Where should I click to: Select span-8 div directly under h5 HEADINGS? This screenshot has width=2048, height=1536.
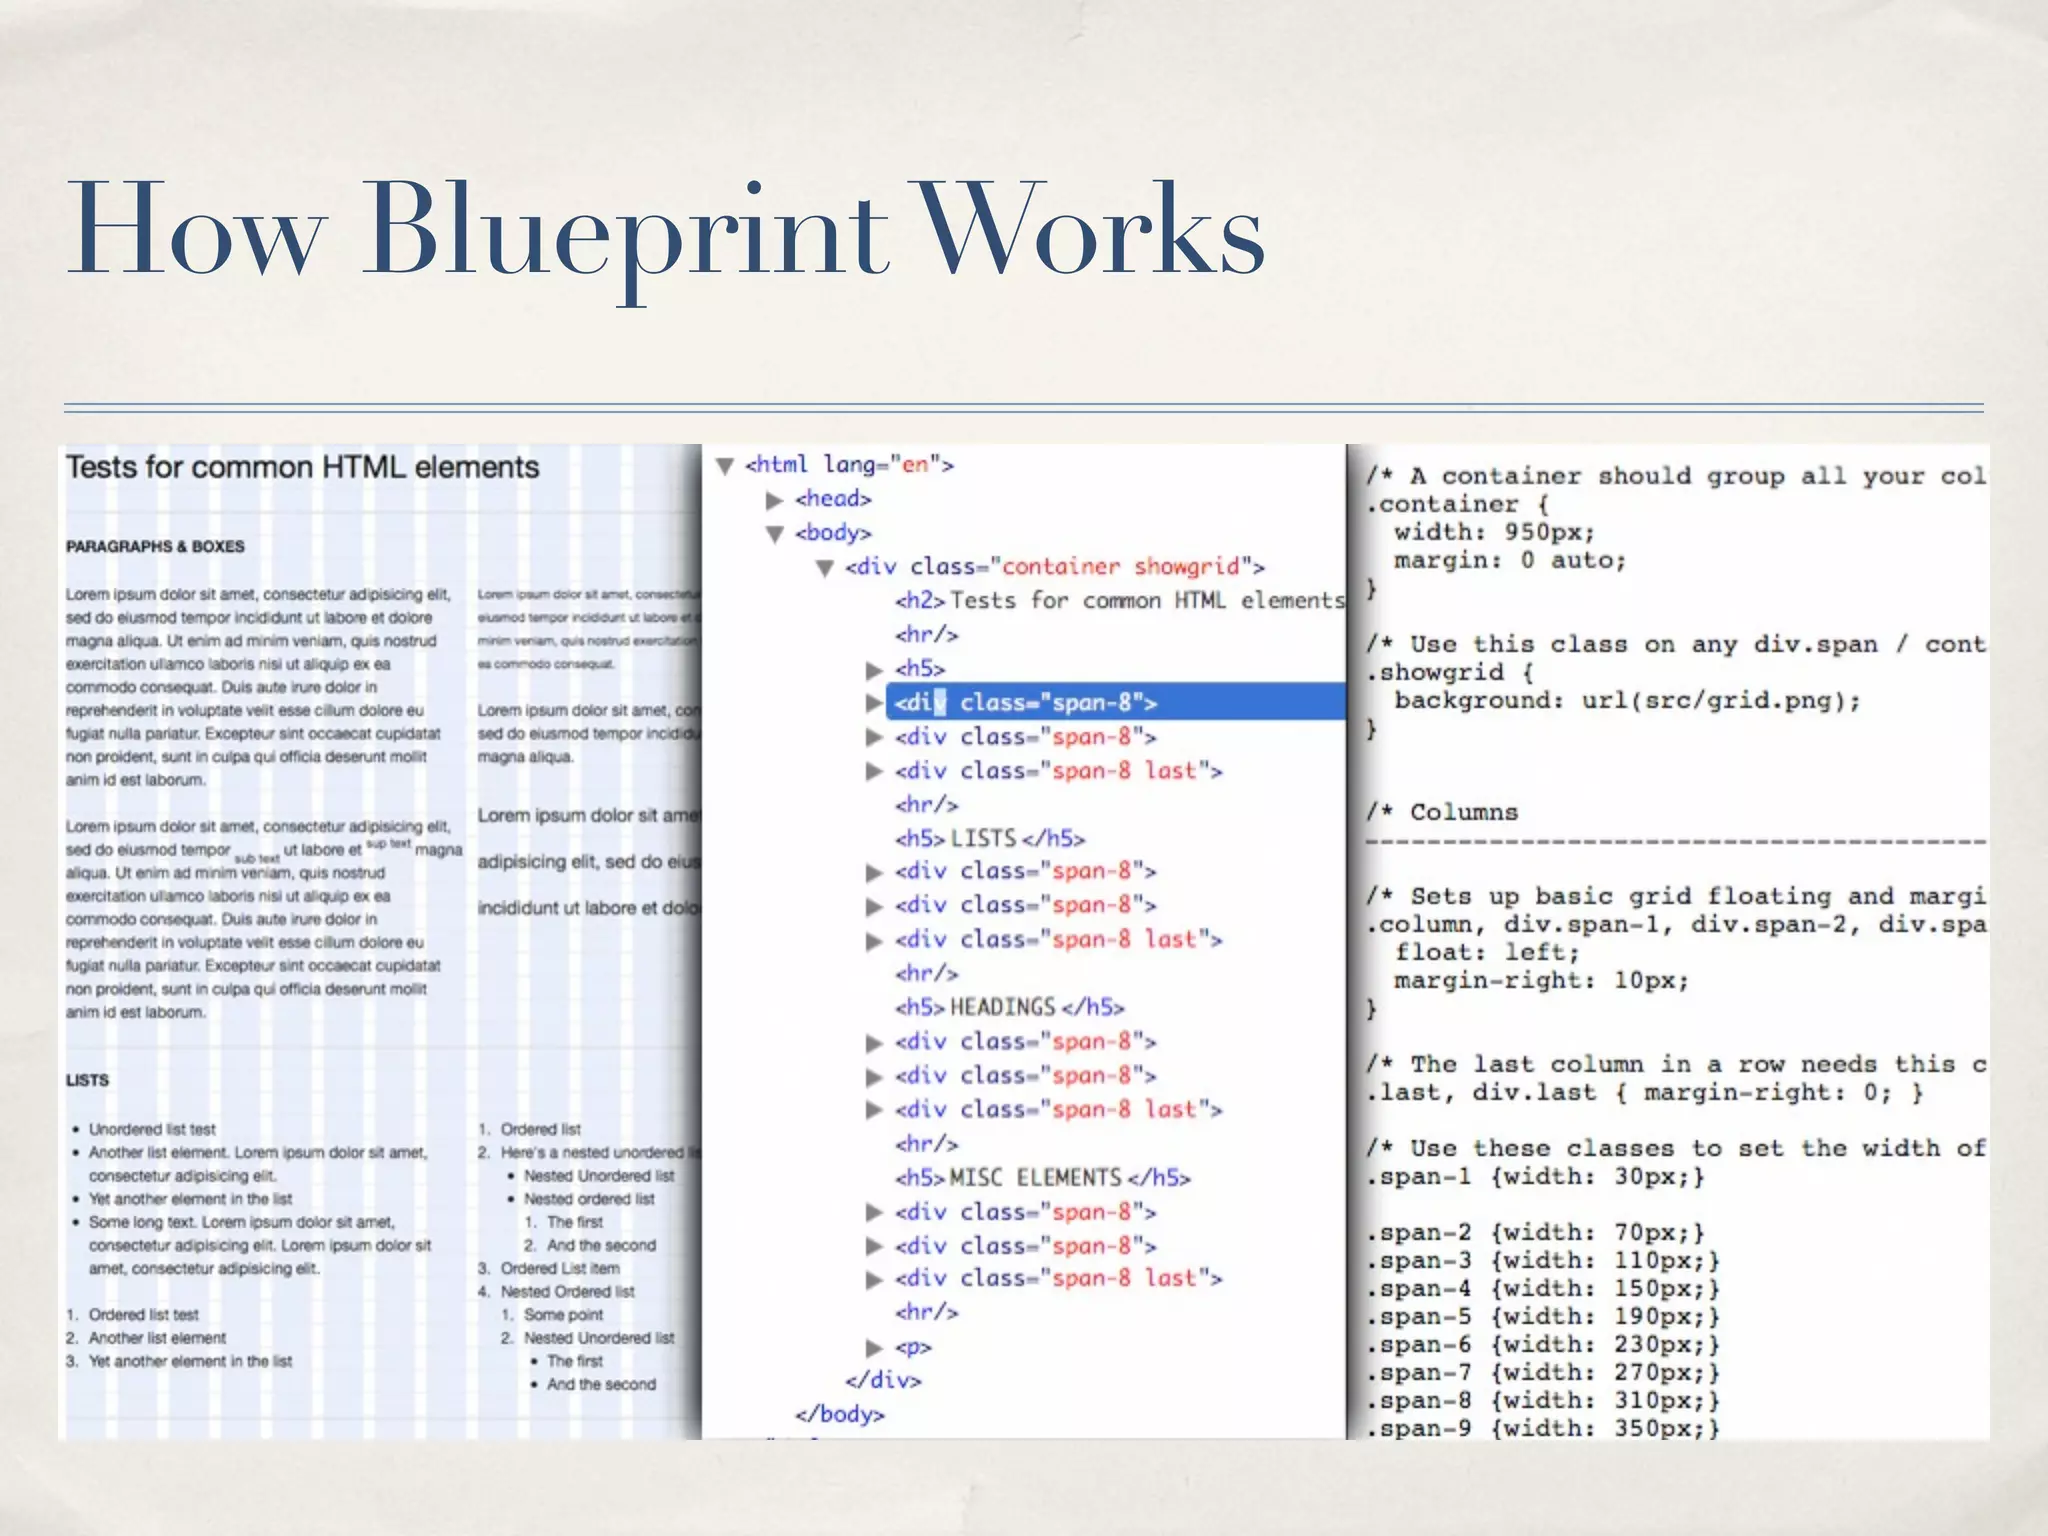[1026, 1041]
